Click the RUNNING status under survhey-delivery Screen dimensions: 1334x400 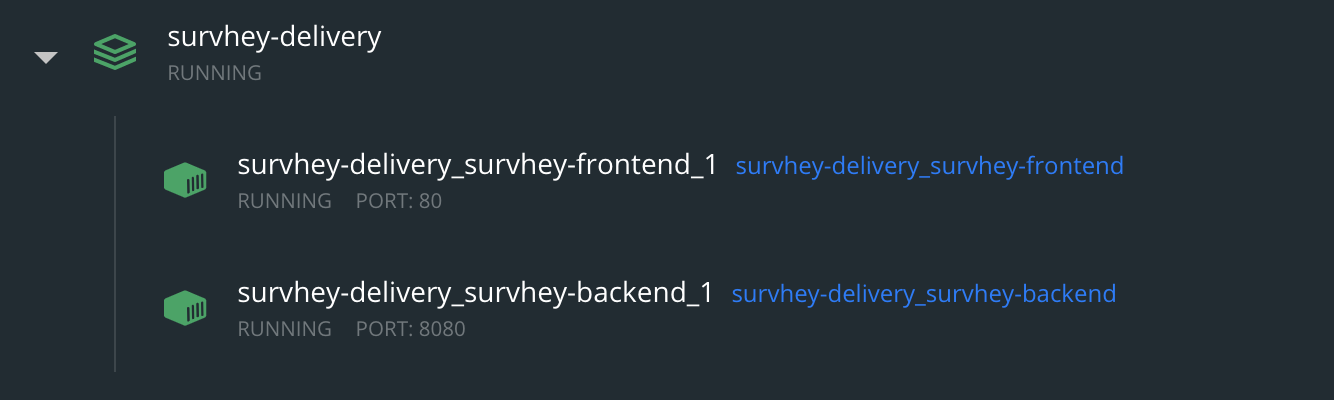coord(214,73)
